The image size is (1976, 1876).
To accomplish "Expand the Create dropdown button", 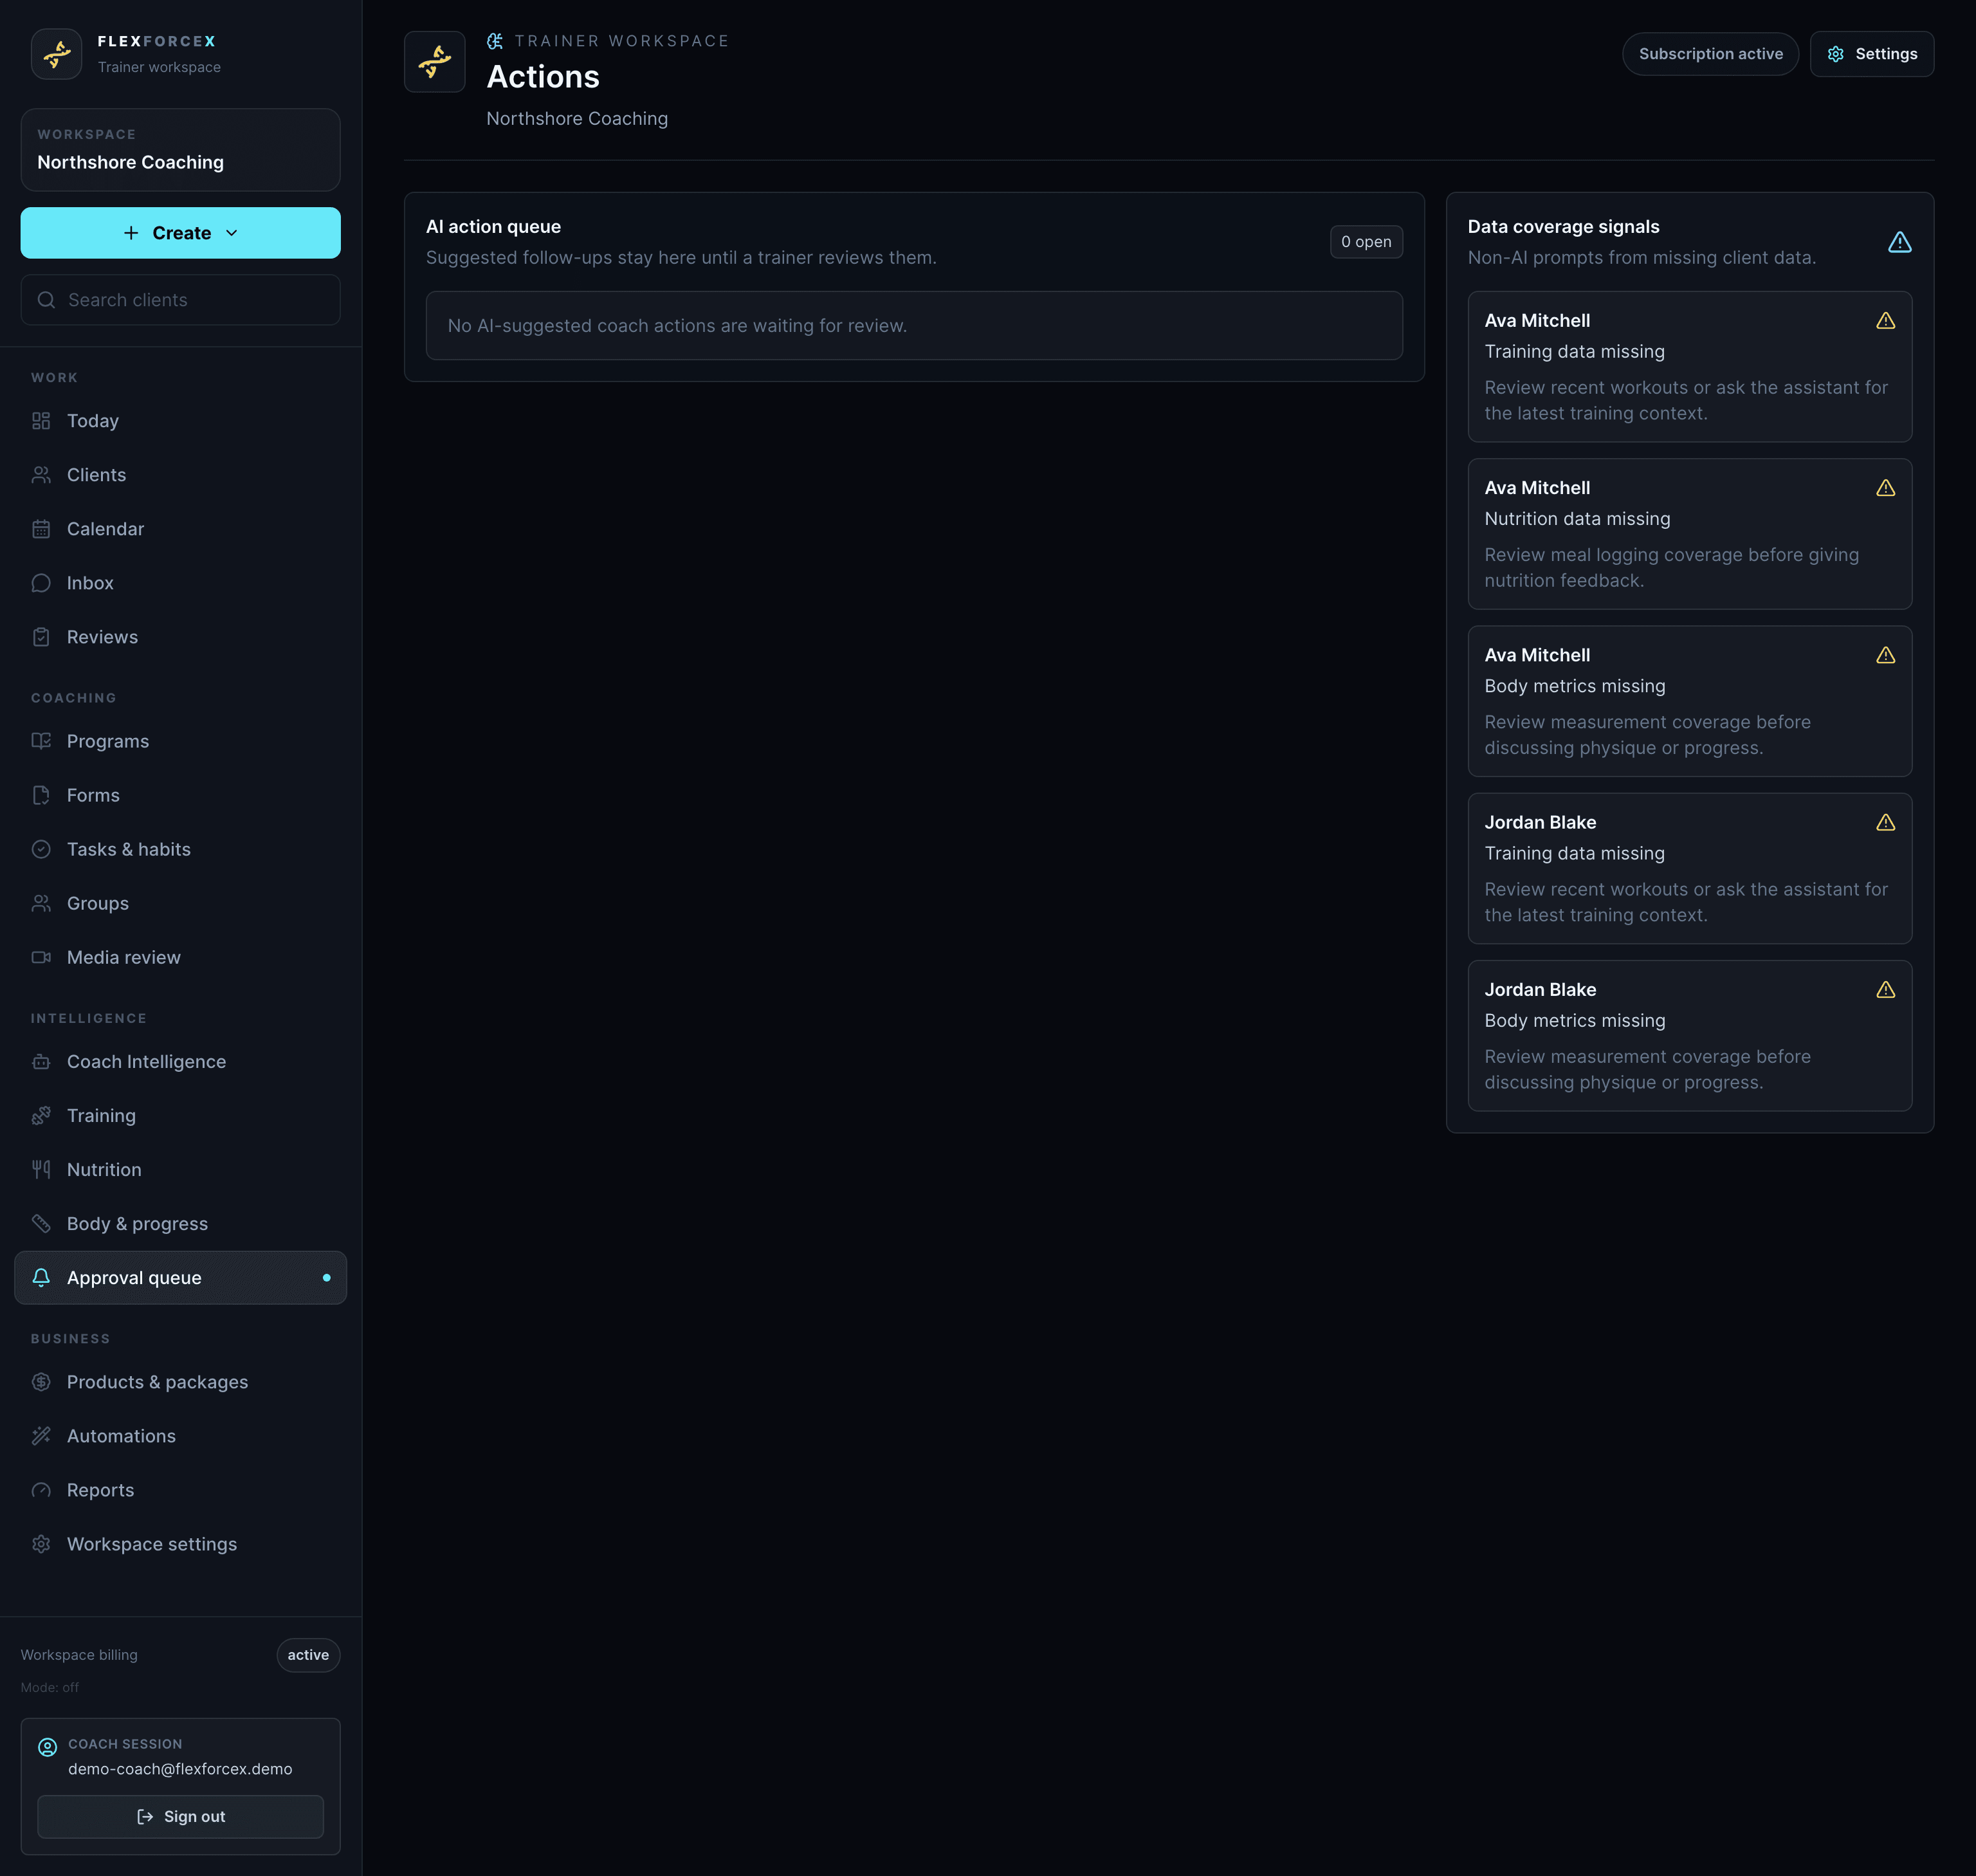I will tap(180, 233).
